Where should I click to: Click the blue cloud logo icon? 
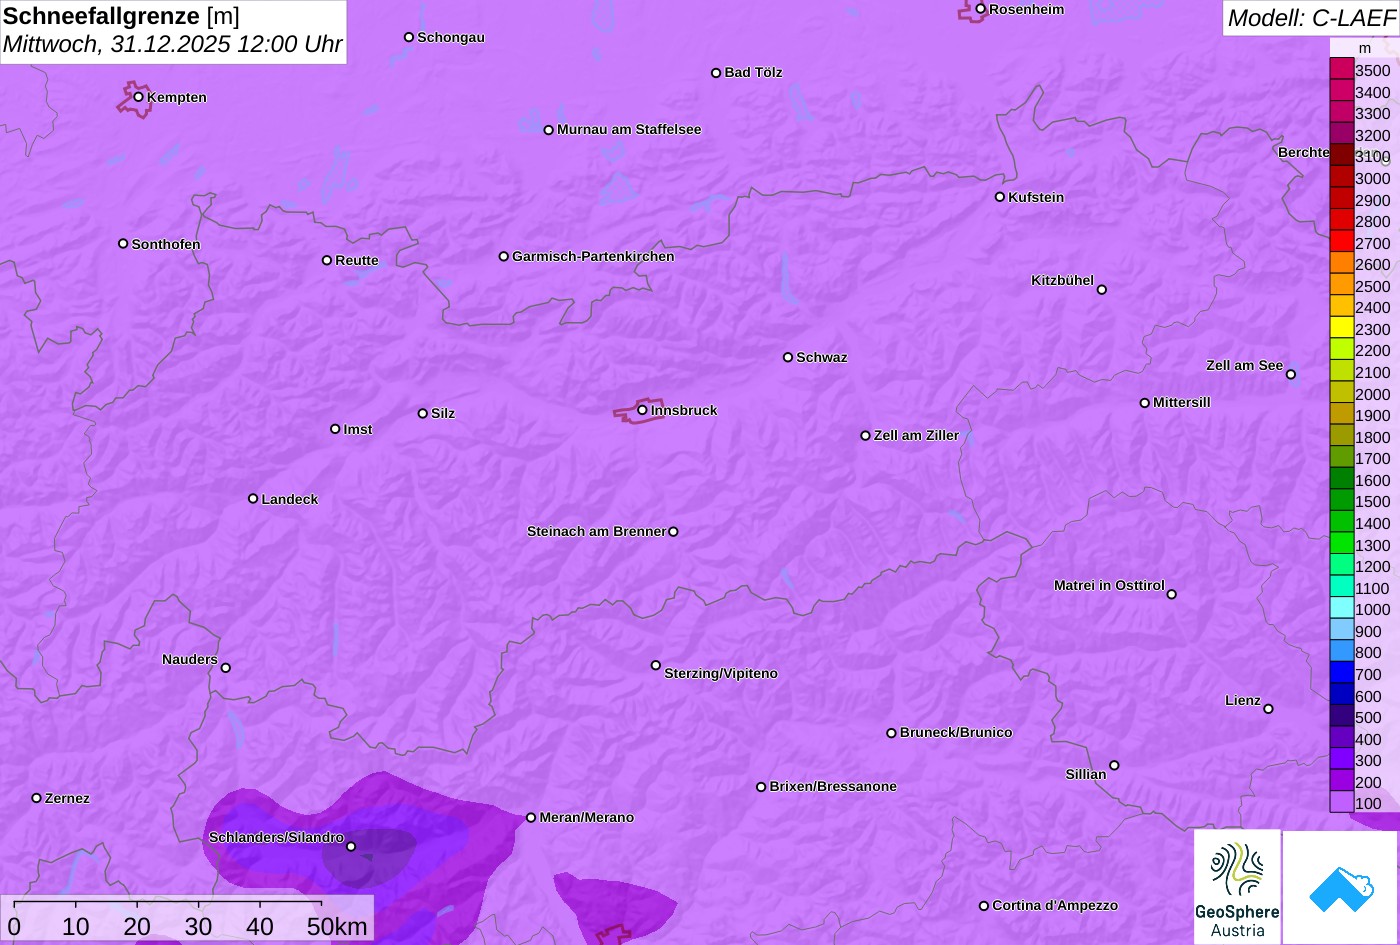click(x=1341, y=887)
